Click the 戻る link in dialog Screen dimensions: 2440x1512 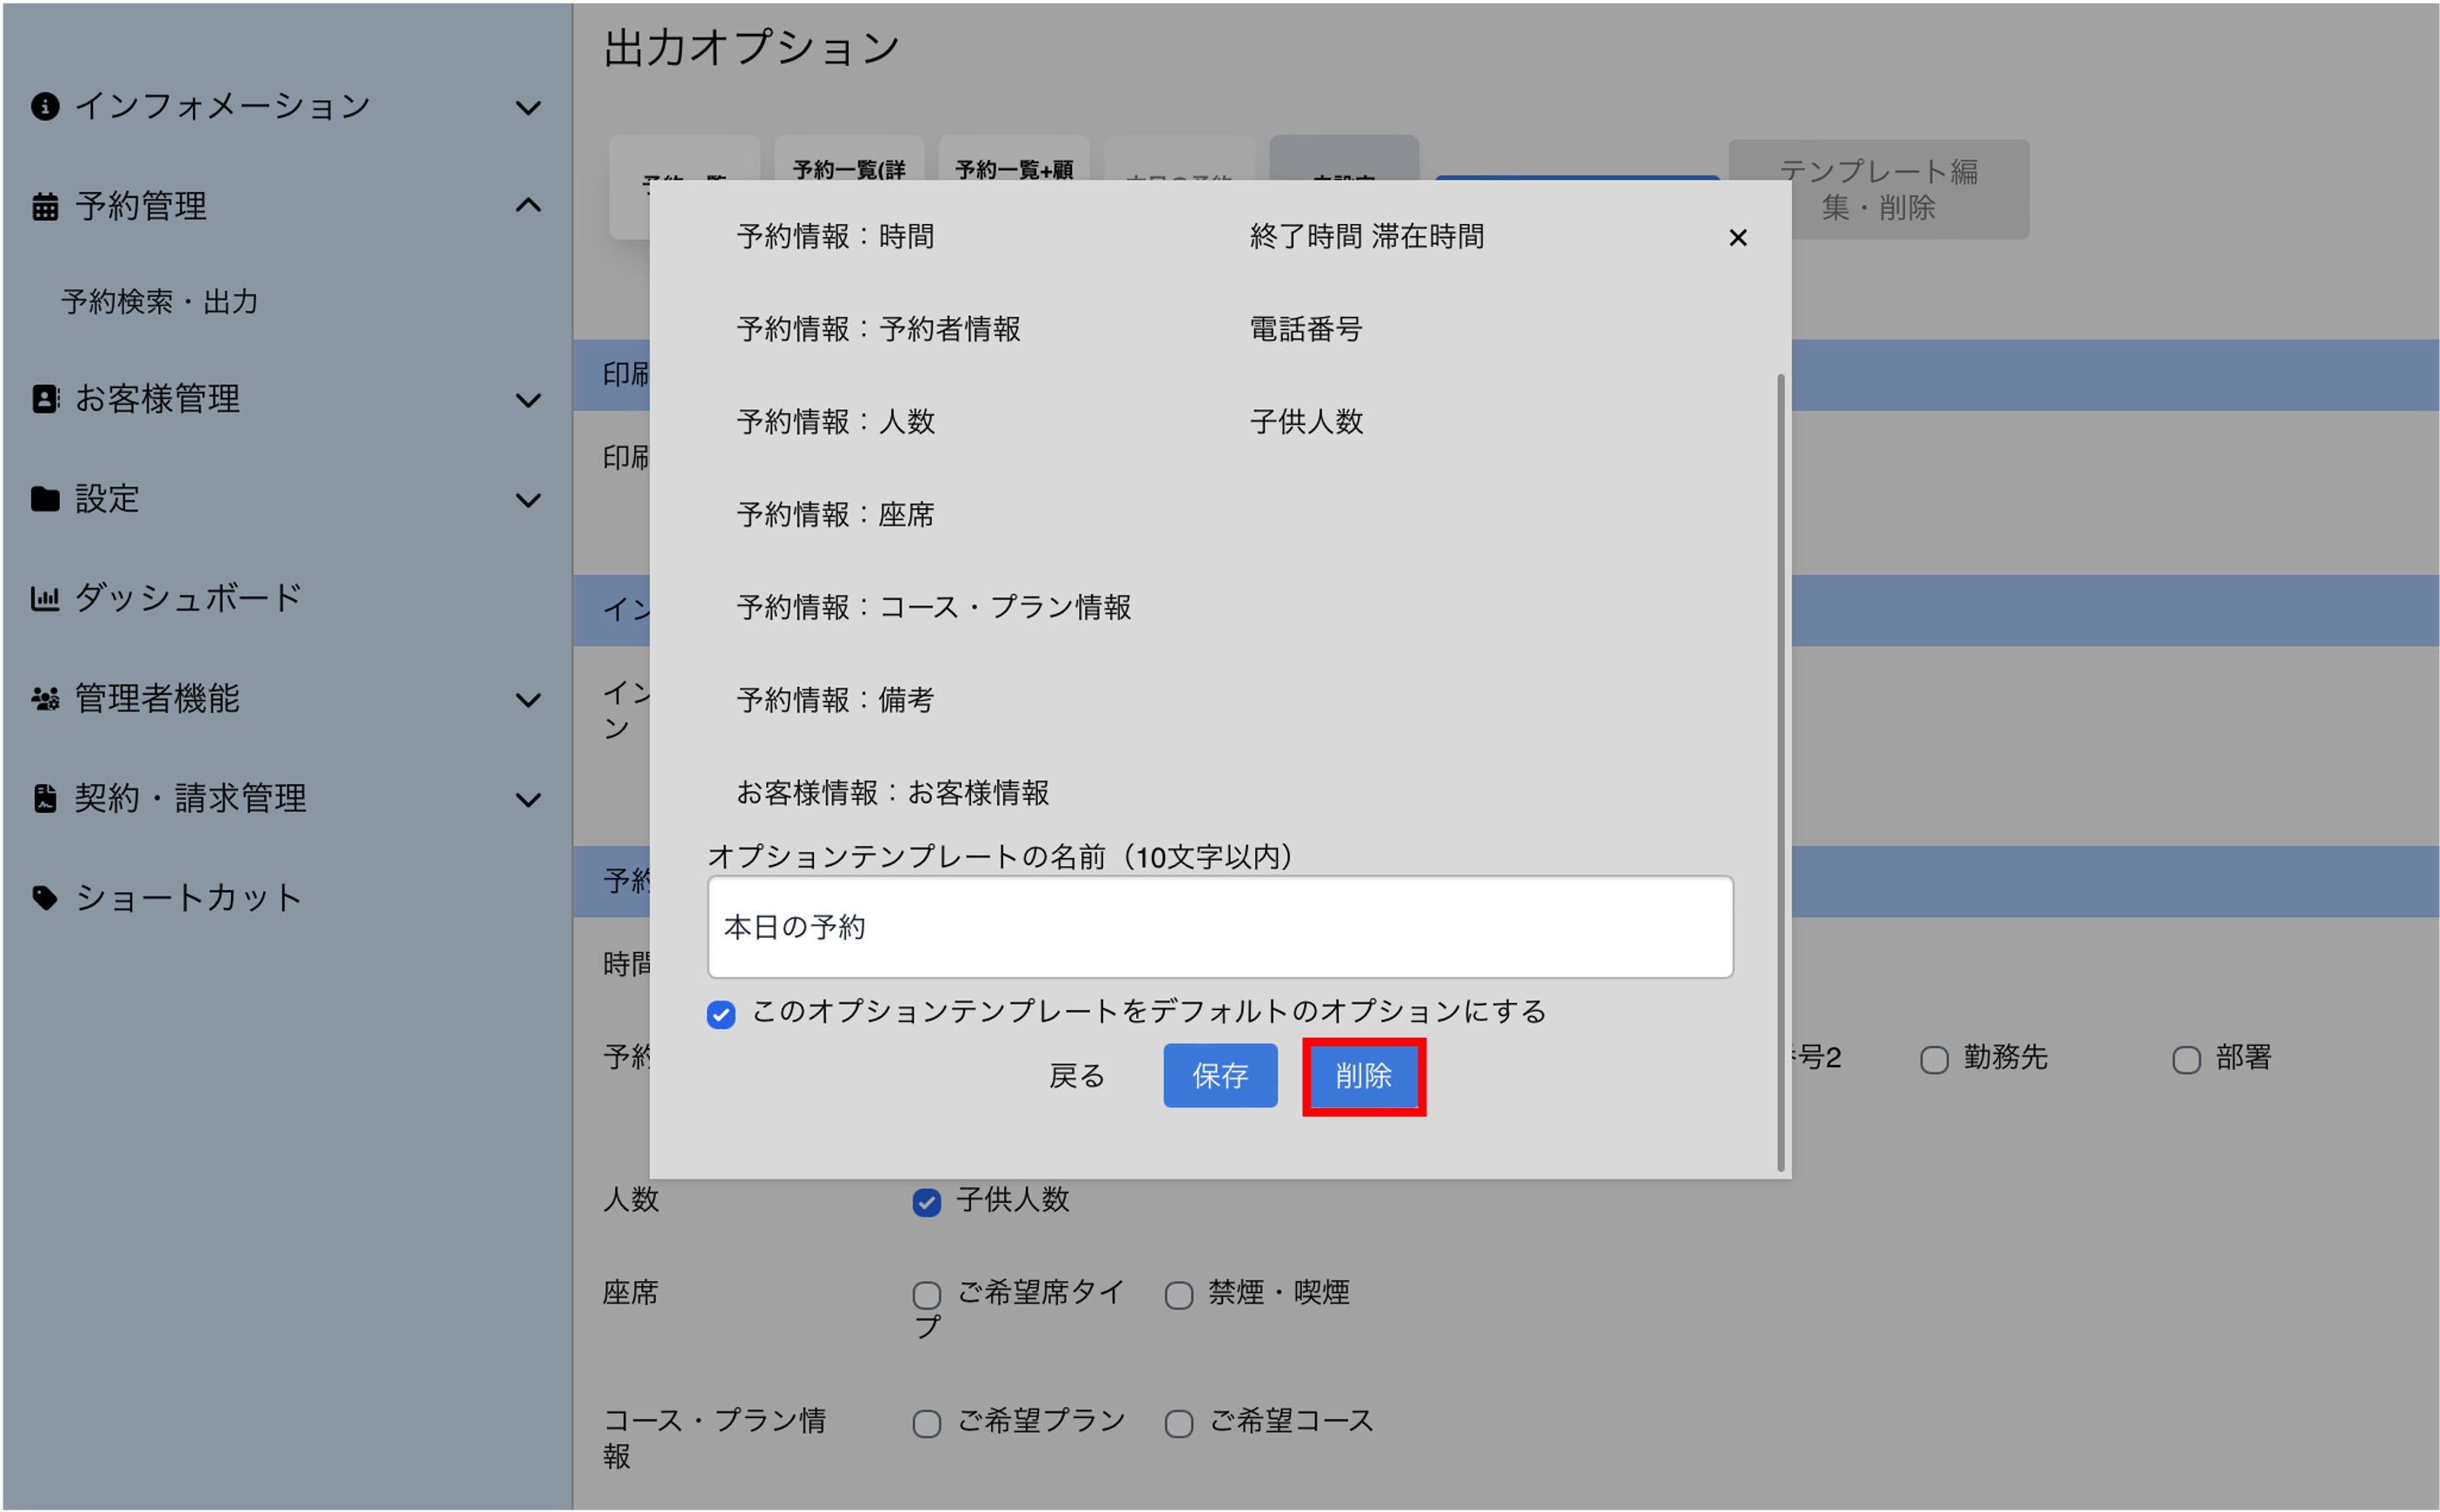[x=1077, y=1075]
